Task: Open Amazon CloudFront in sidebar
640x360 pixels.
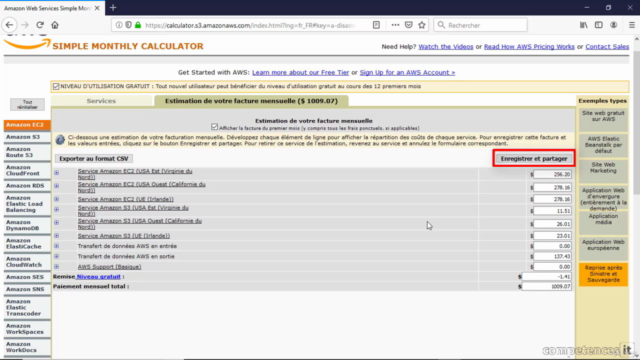Action: [27, 171]
